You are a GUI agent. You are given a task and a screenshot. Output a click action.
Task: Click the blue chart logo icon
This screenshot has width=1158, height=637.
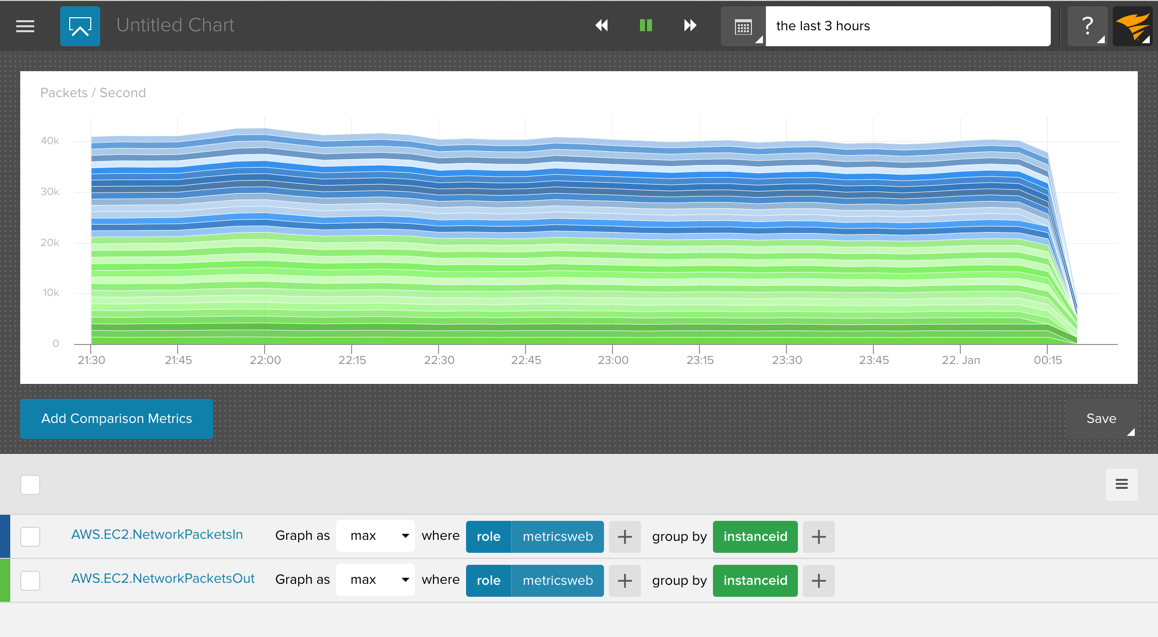tap(80, 26)
